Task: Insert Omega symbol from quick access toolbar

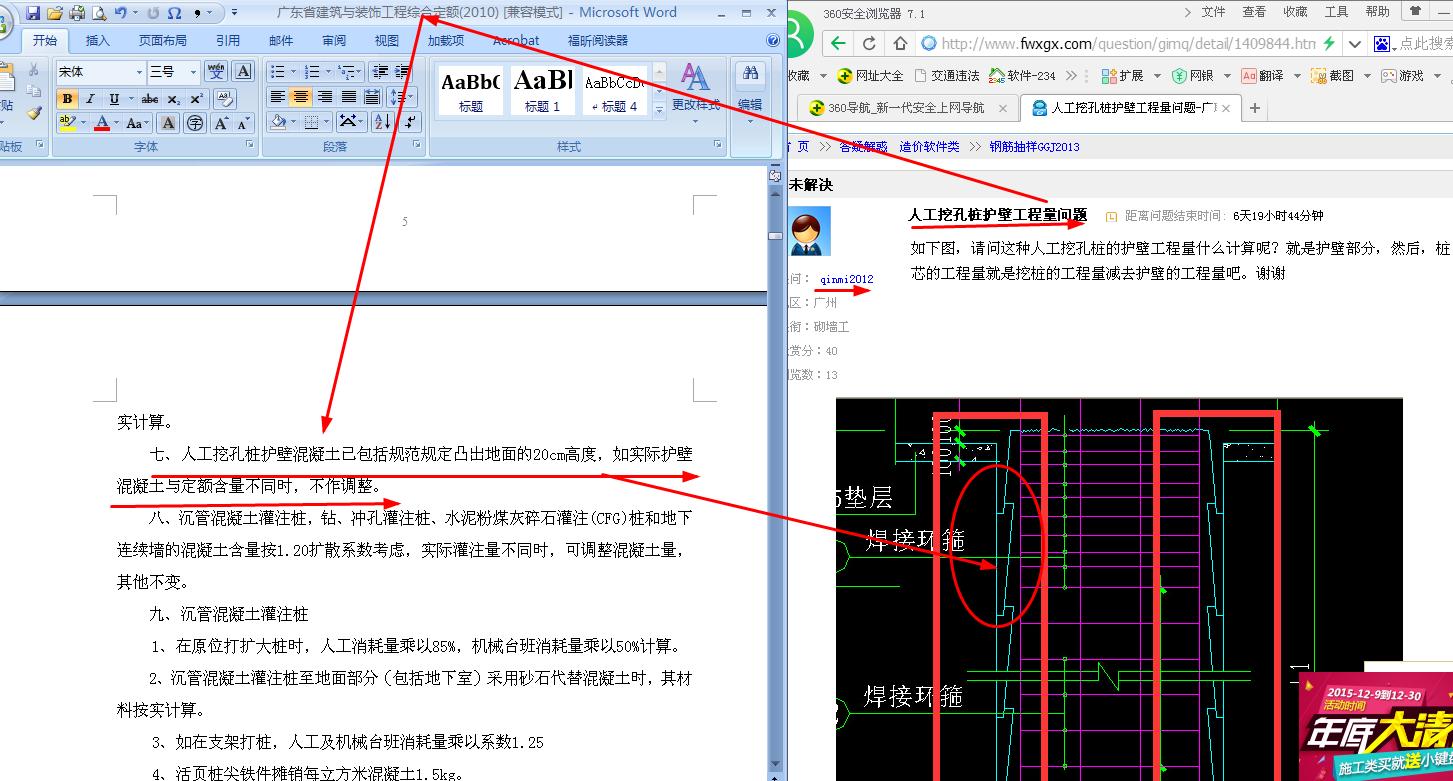Action: pyautogui.click(x=175, y=13)
